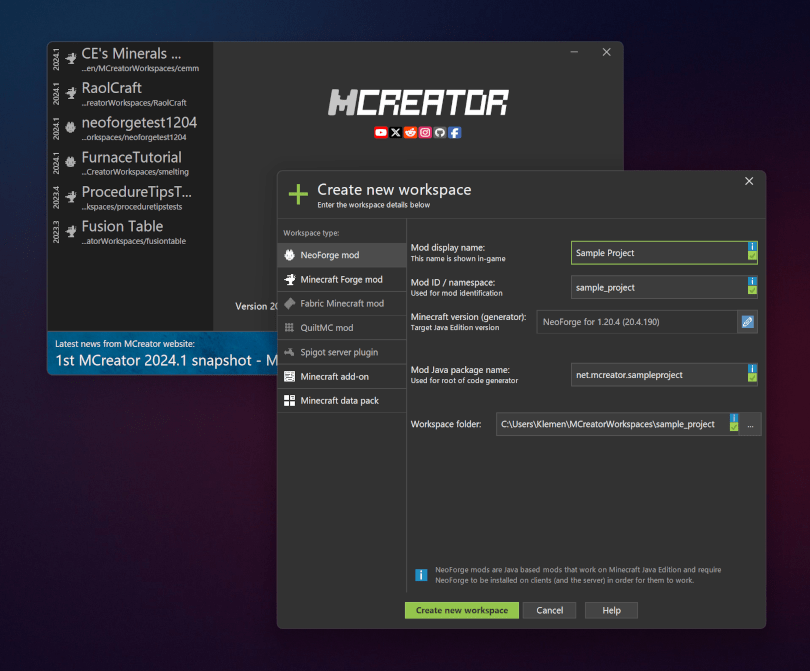The height and width of the screenshot is (671, 810).
Task: Click Help button in dialog
Action: pyautogui.click(x=612, y=611)
